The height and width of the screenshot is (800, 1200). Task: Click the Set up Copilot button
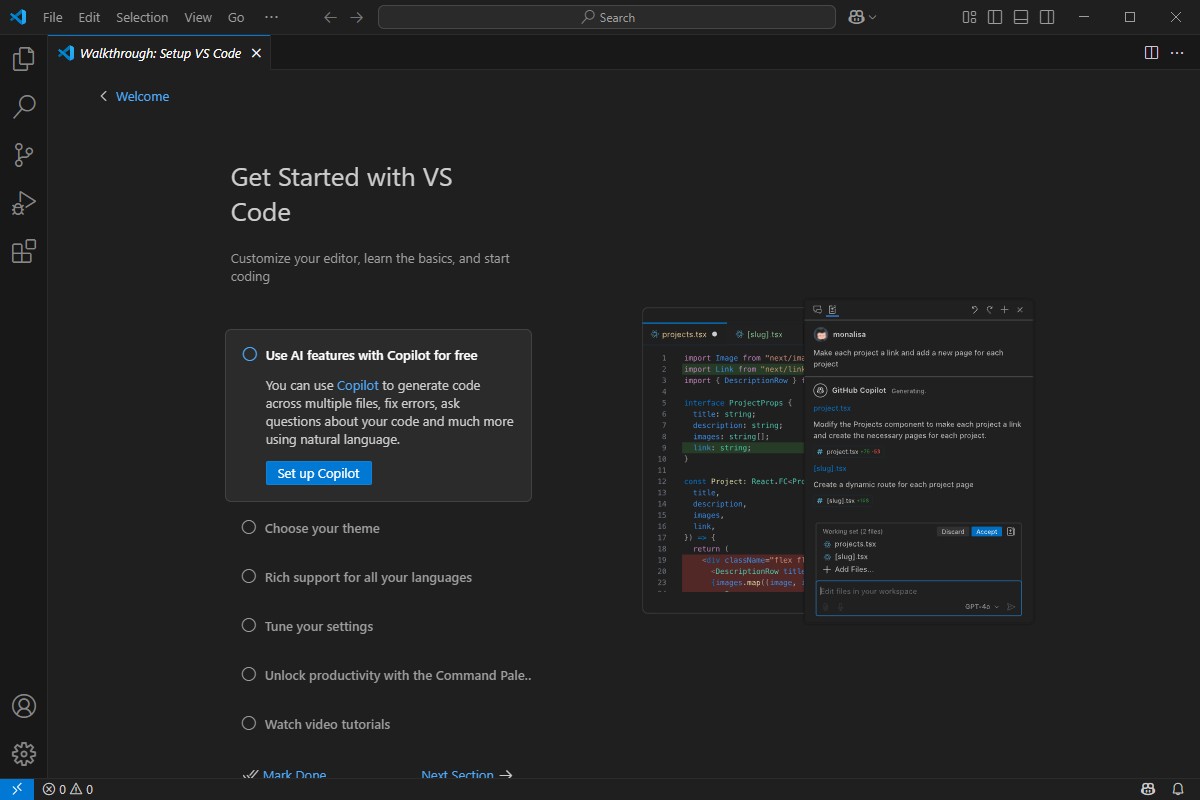[318, 473]
